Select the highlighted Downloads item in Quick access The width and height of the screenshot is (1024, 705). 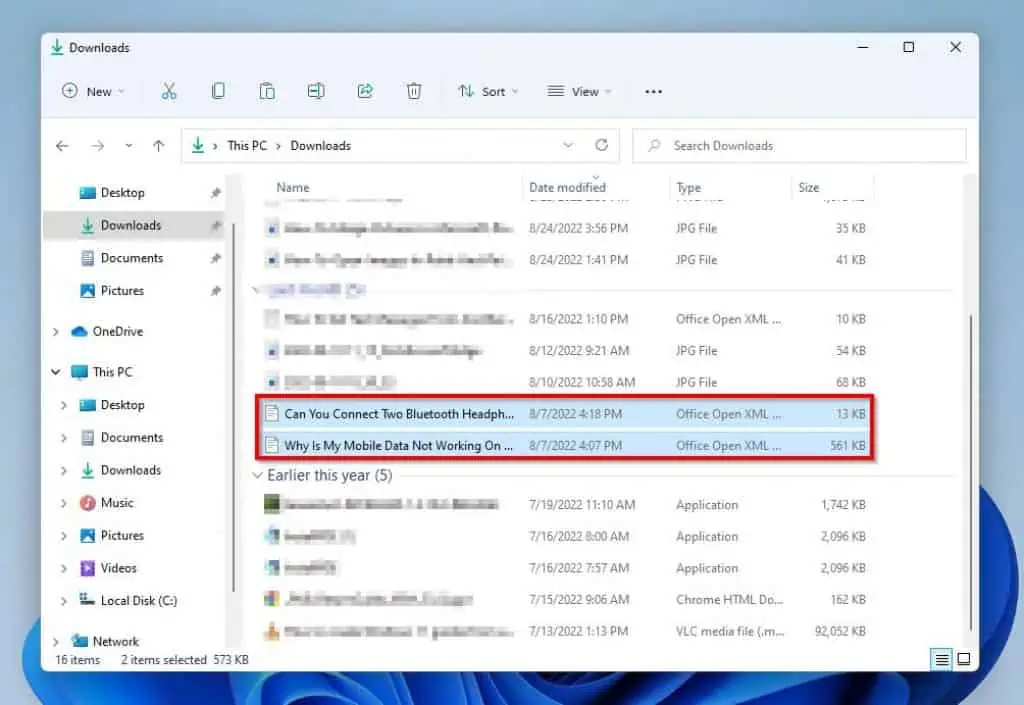[x=134, y=225]
